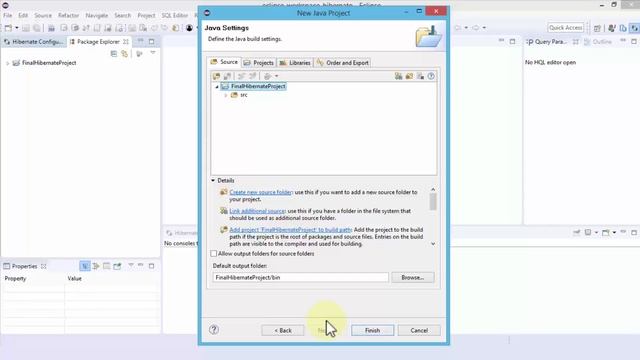Screen dimensions: 640x360
Task: Go back with the < Back button
Action: (x=282, y=330)
